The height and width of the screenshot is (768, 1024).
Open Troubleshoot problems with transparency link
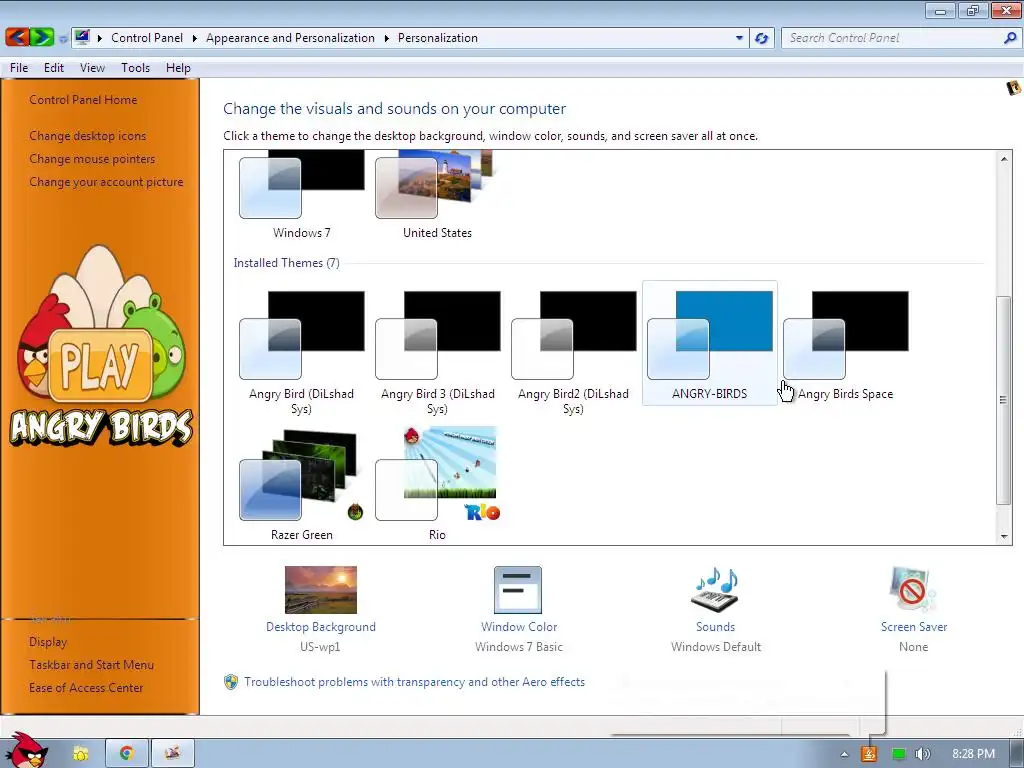415,682
